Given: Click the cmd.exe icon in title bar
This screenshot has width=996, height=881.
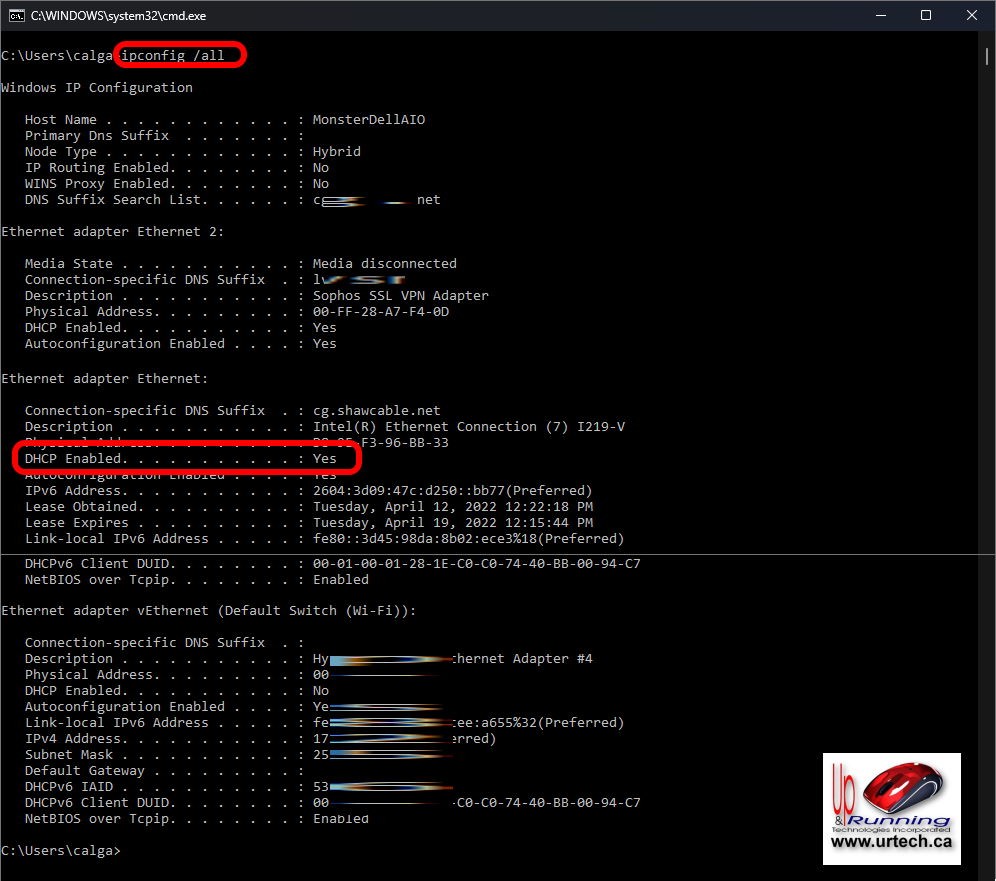Looking at the screenshot, I should pos(16,16).
